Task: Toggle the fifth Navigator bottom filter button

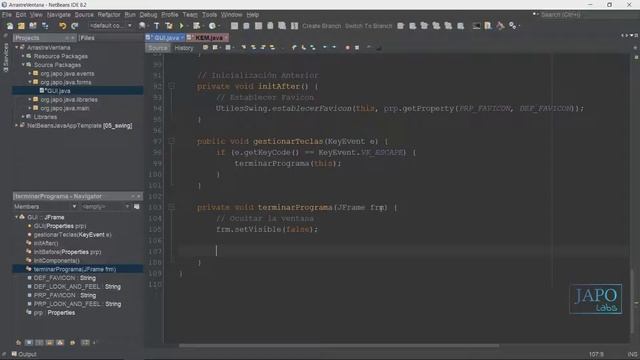Action: pyautogui.click(x=60, y=342)
